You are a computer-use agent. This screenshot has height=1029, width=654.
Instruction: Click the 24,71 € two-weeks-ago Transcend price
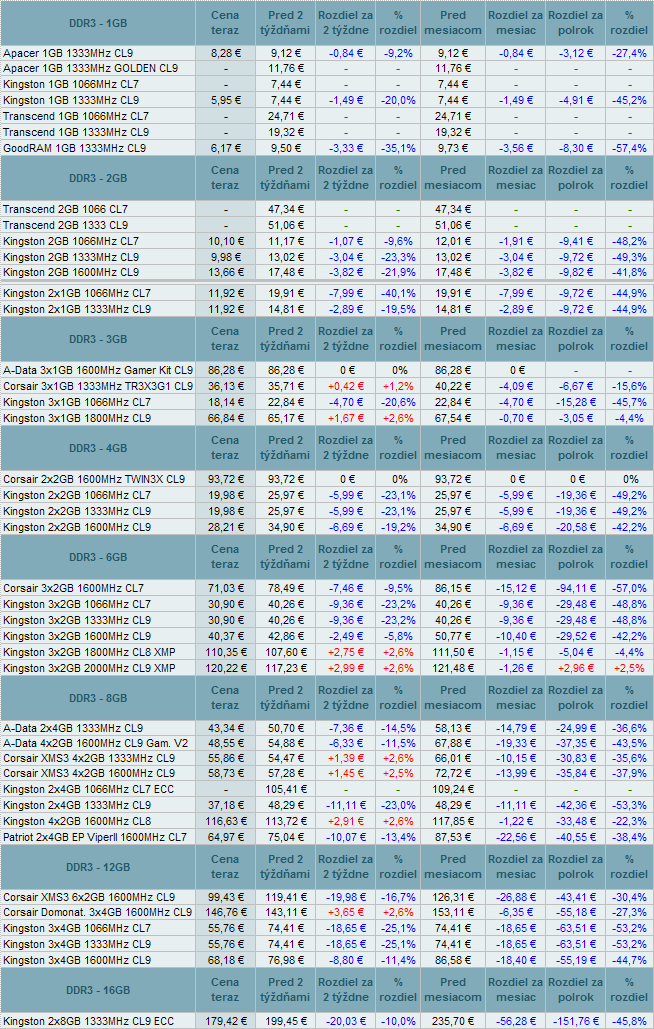[285, 116]
